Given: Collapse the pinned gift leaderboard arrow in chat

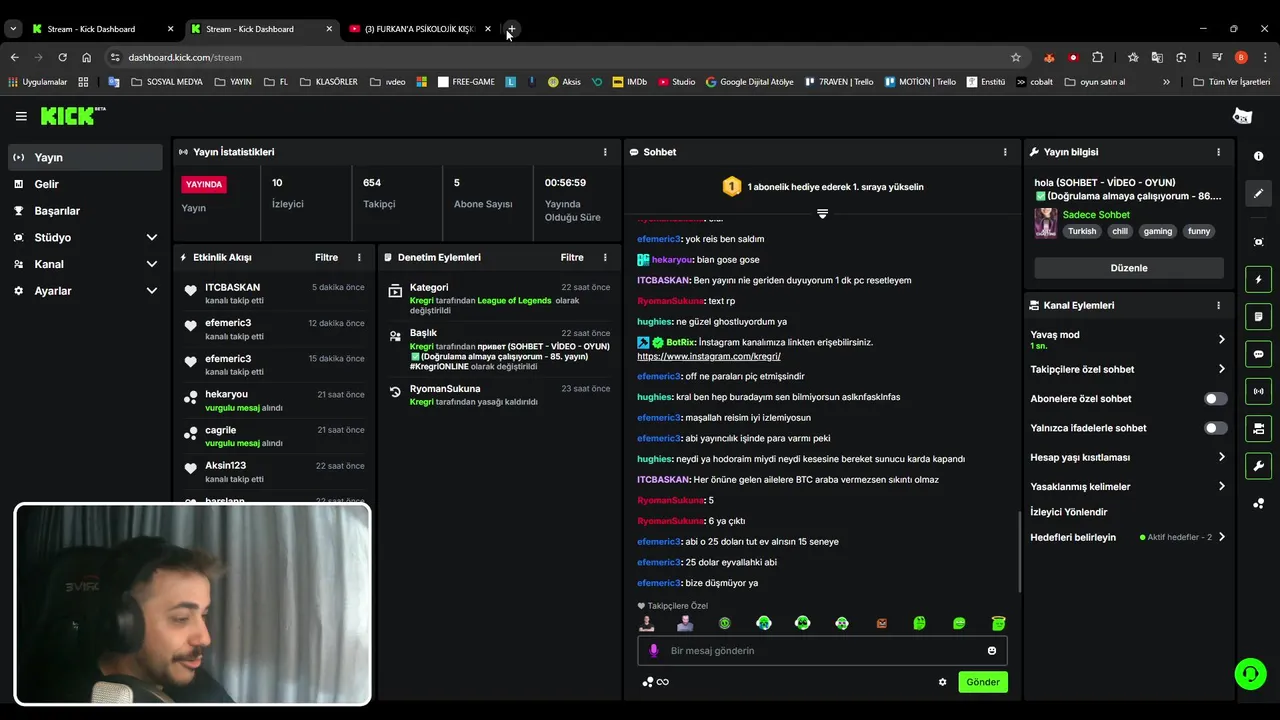Looking at the screenshot, I should tap(822, 214).
